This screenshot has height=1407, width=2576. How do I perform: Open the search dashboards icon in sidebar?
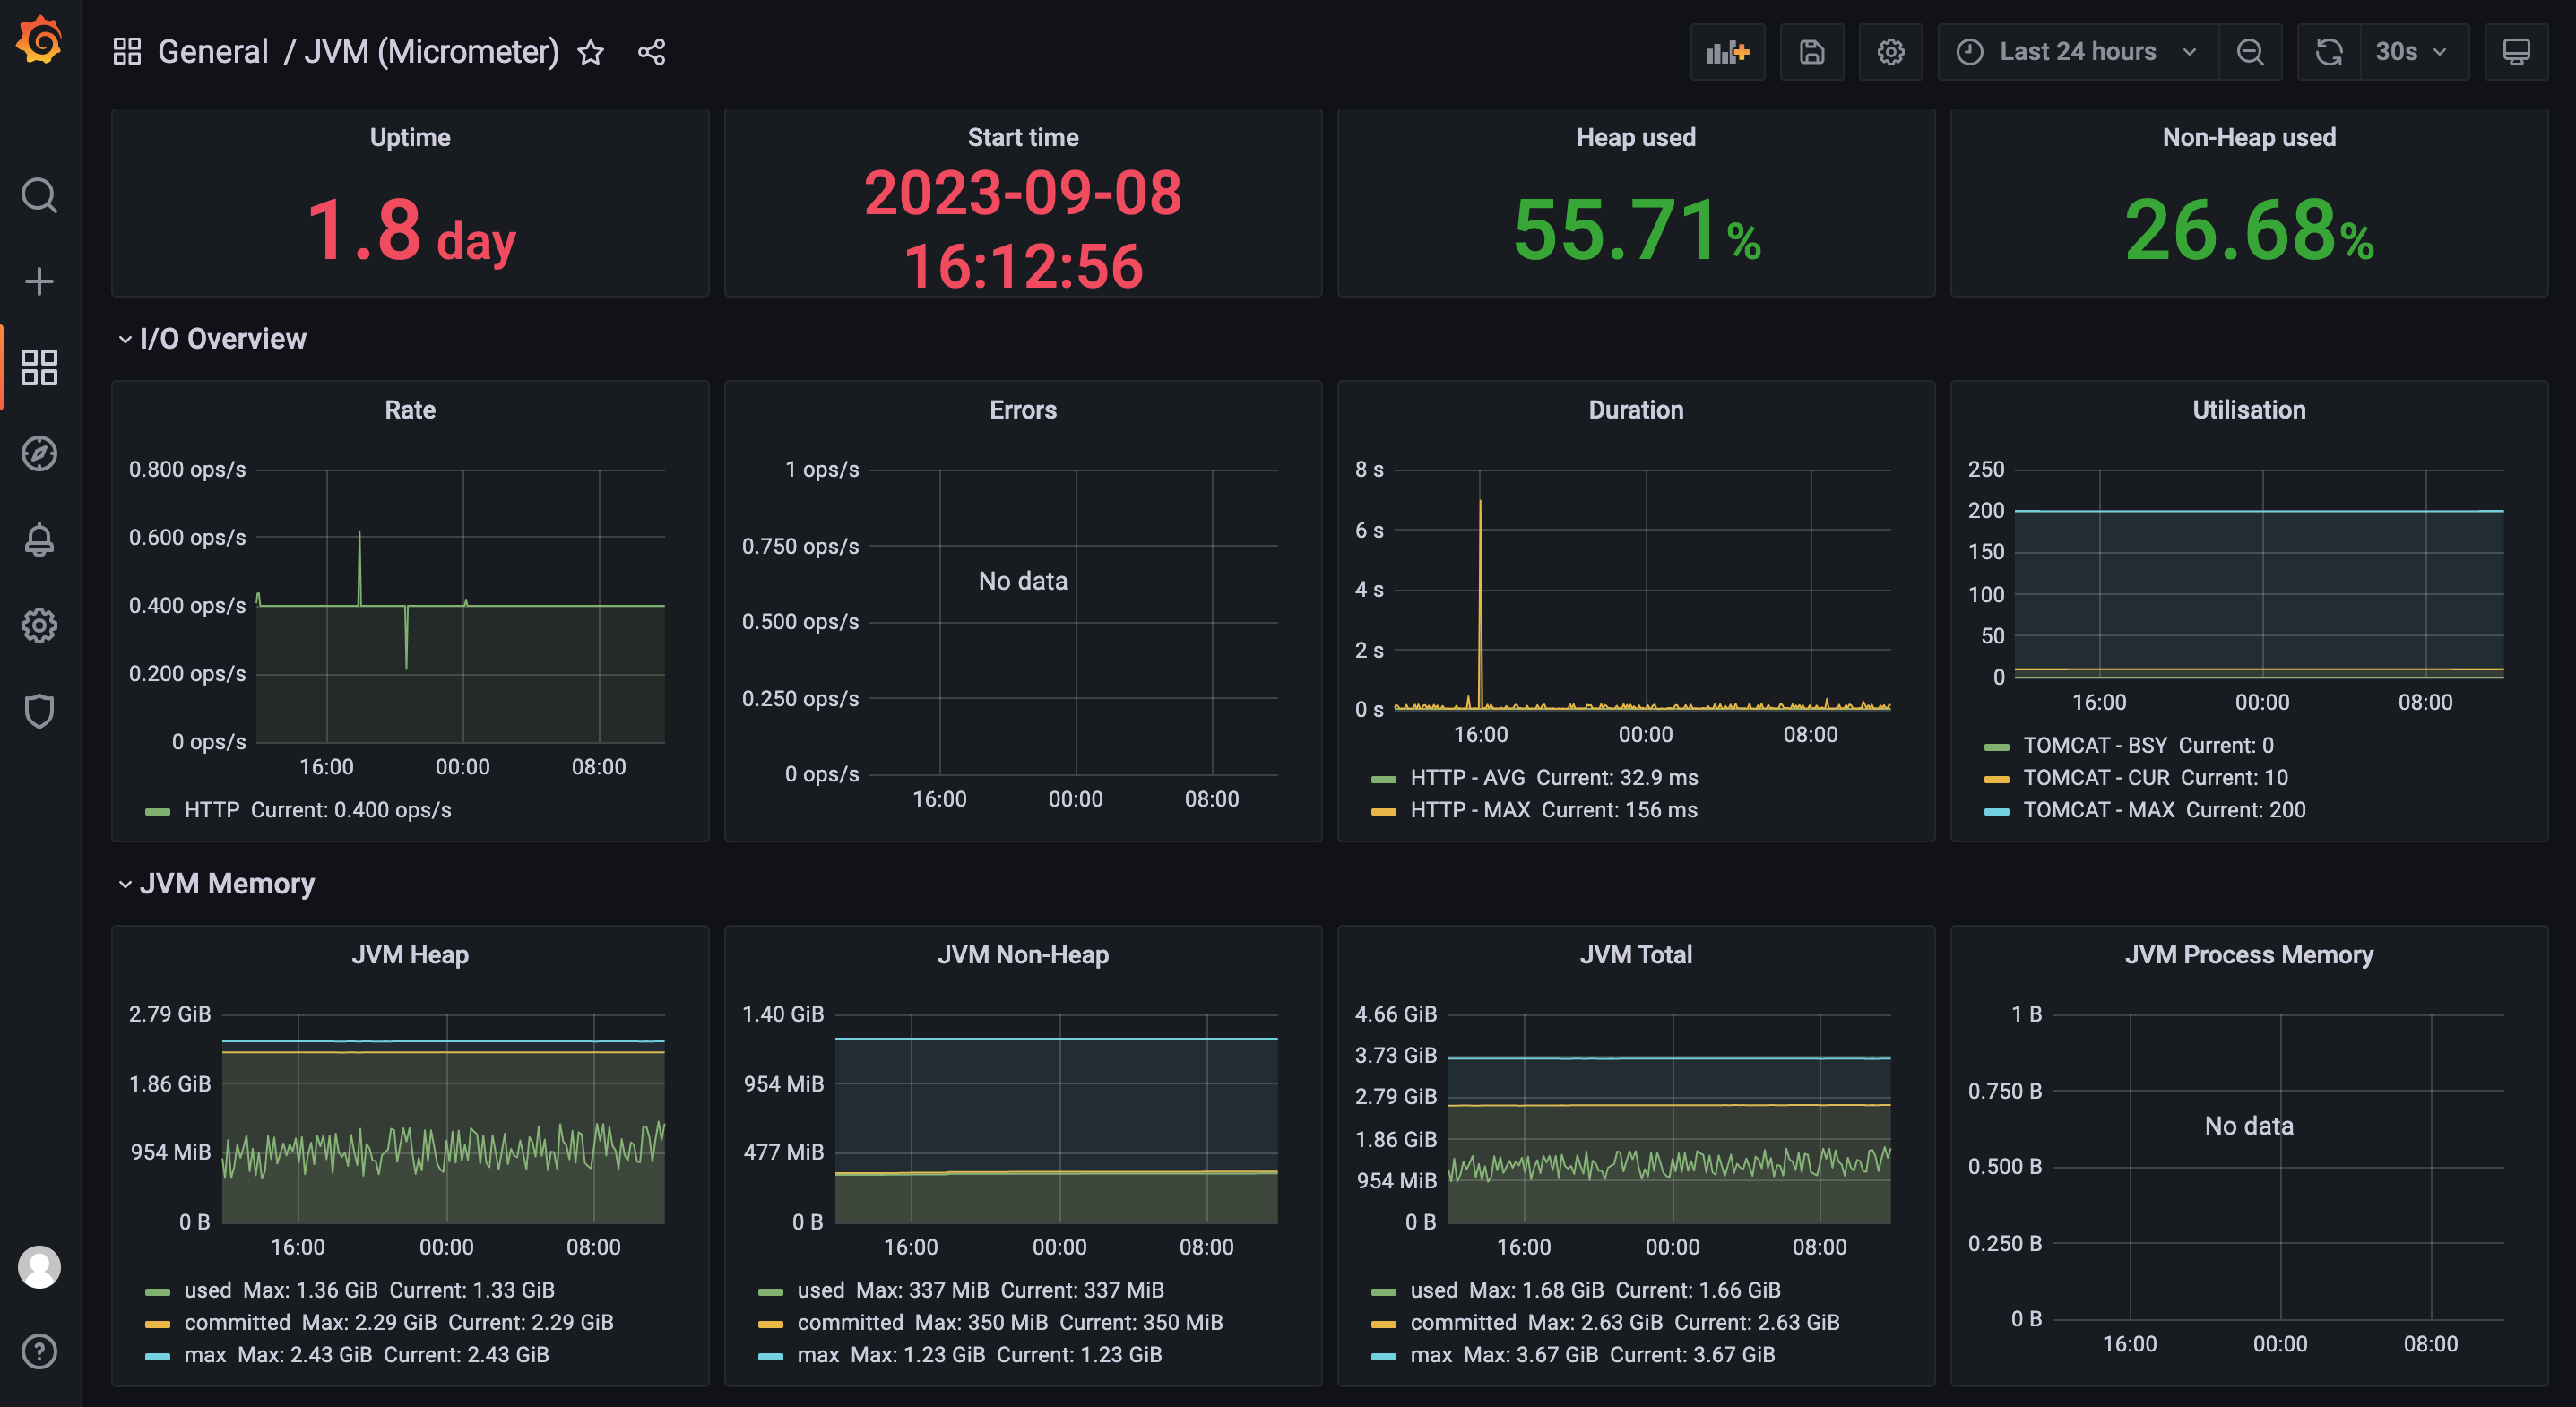click(x=39, y=196)
